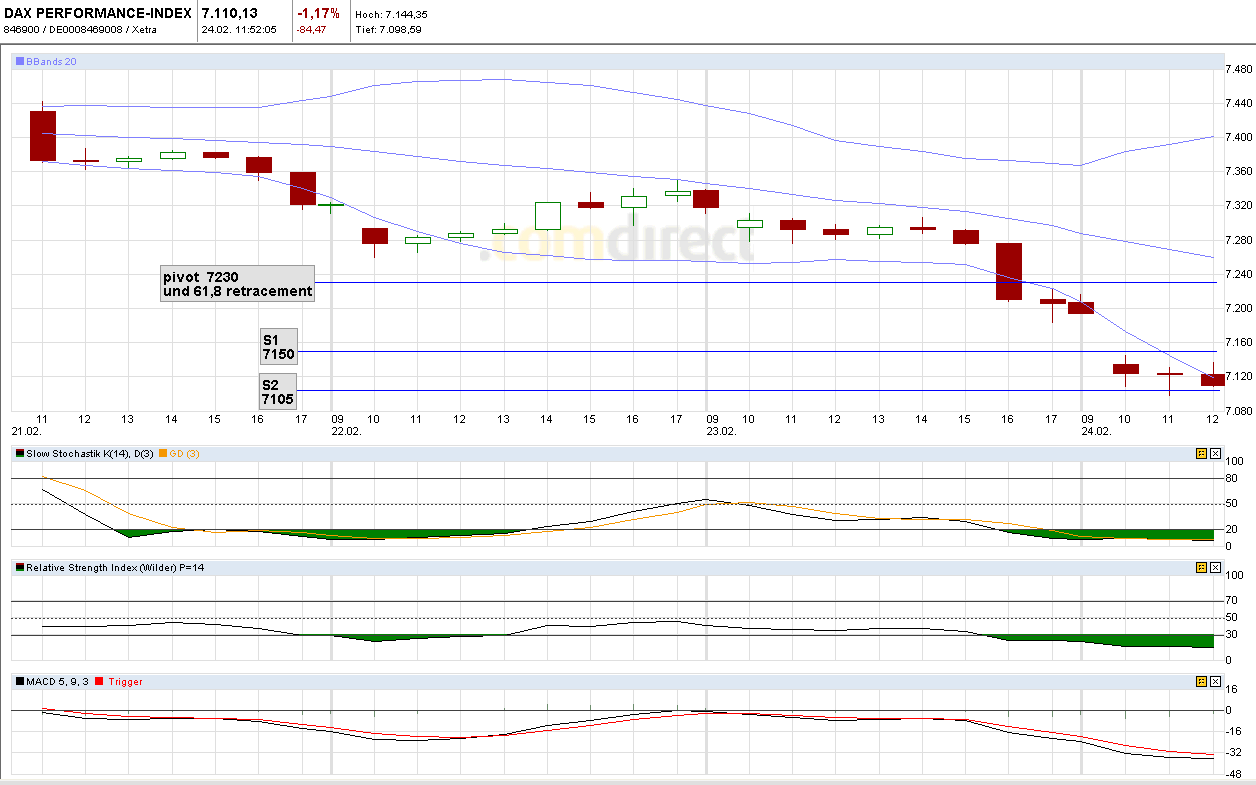Click the Slow Stochastik K(14), D(3) label
The width and height of the screenshot is (1256, 785).
click(x=90, y=454)
